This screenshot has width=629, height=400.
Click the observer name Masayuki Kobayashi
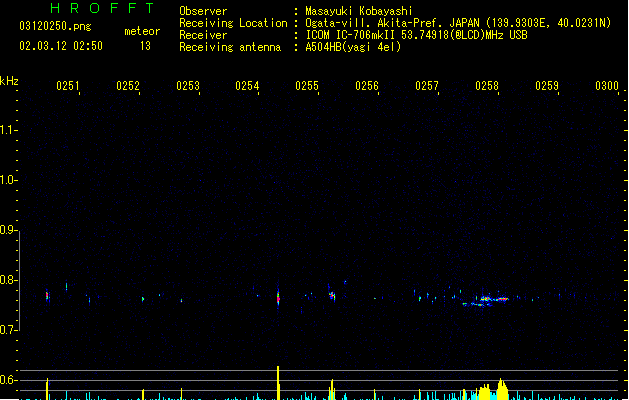[x=359, y=11]
